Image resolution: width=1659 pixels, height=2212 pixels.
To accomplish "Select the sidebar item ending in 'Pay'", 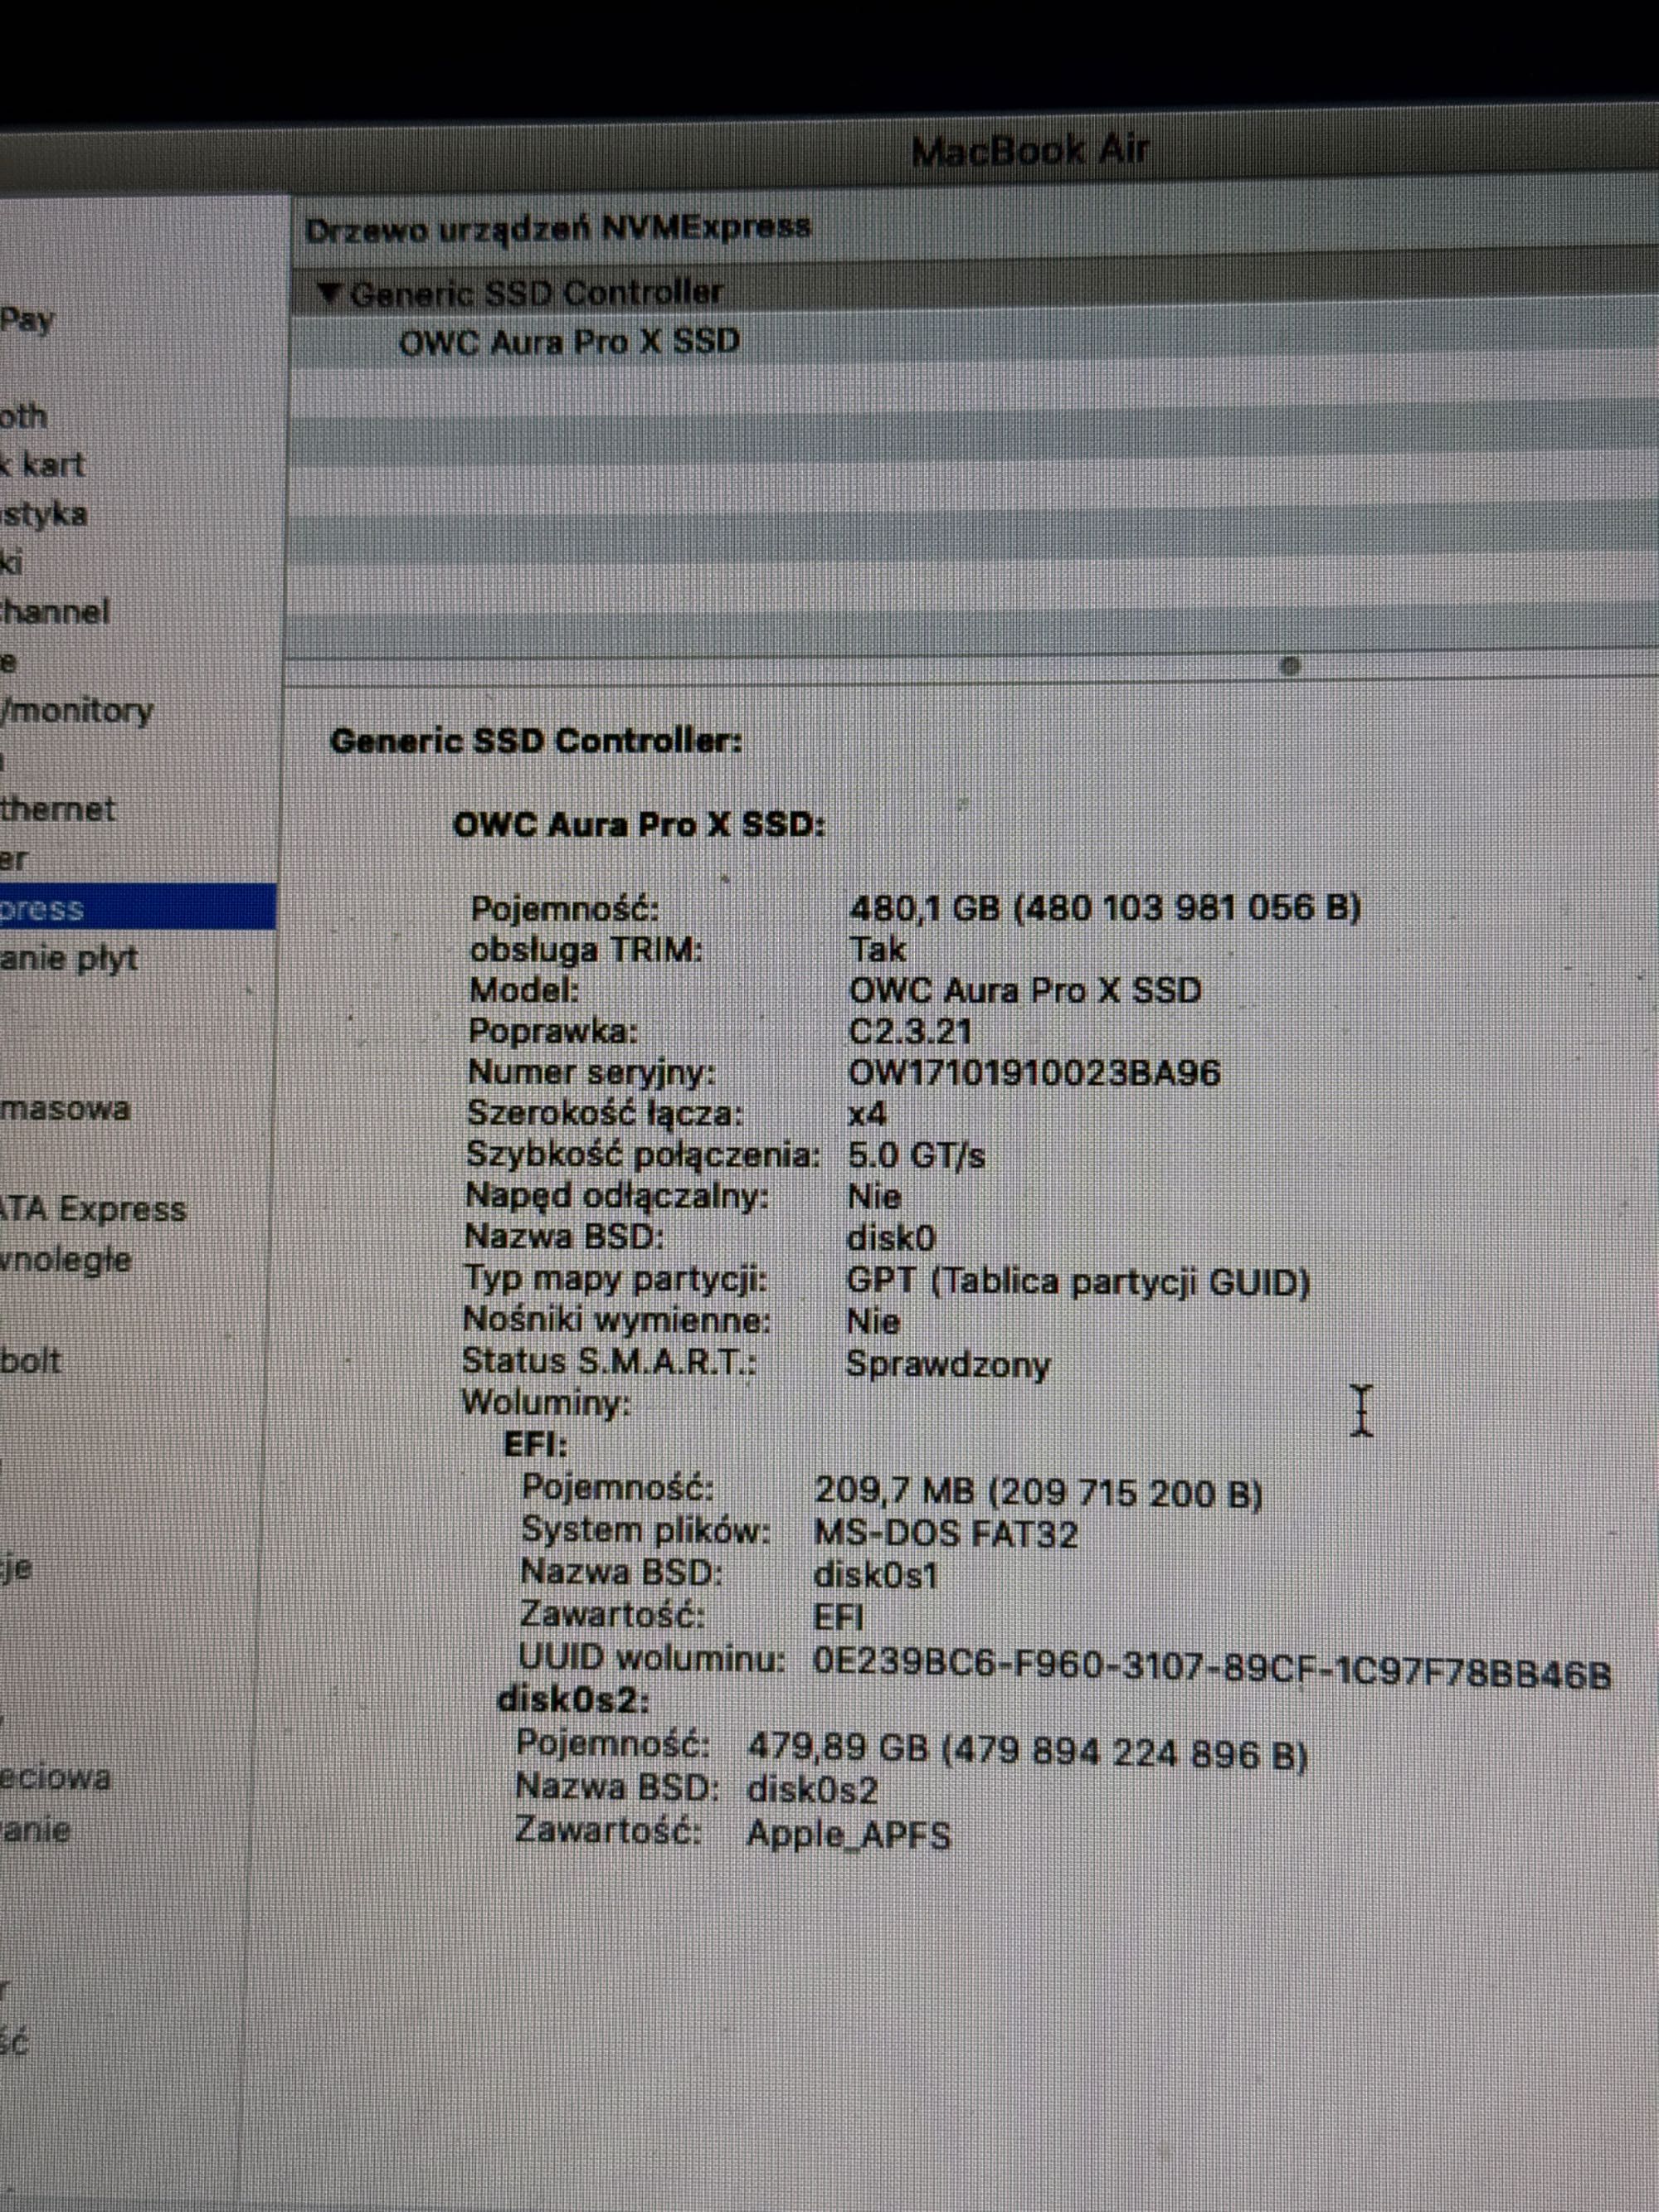I will [27, 321].
